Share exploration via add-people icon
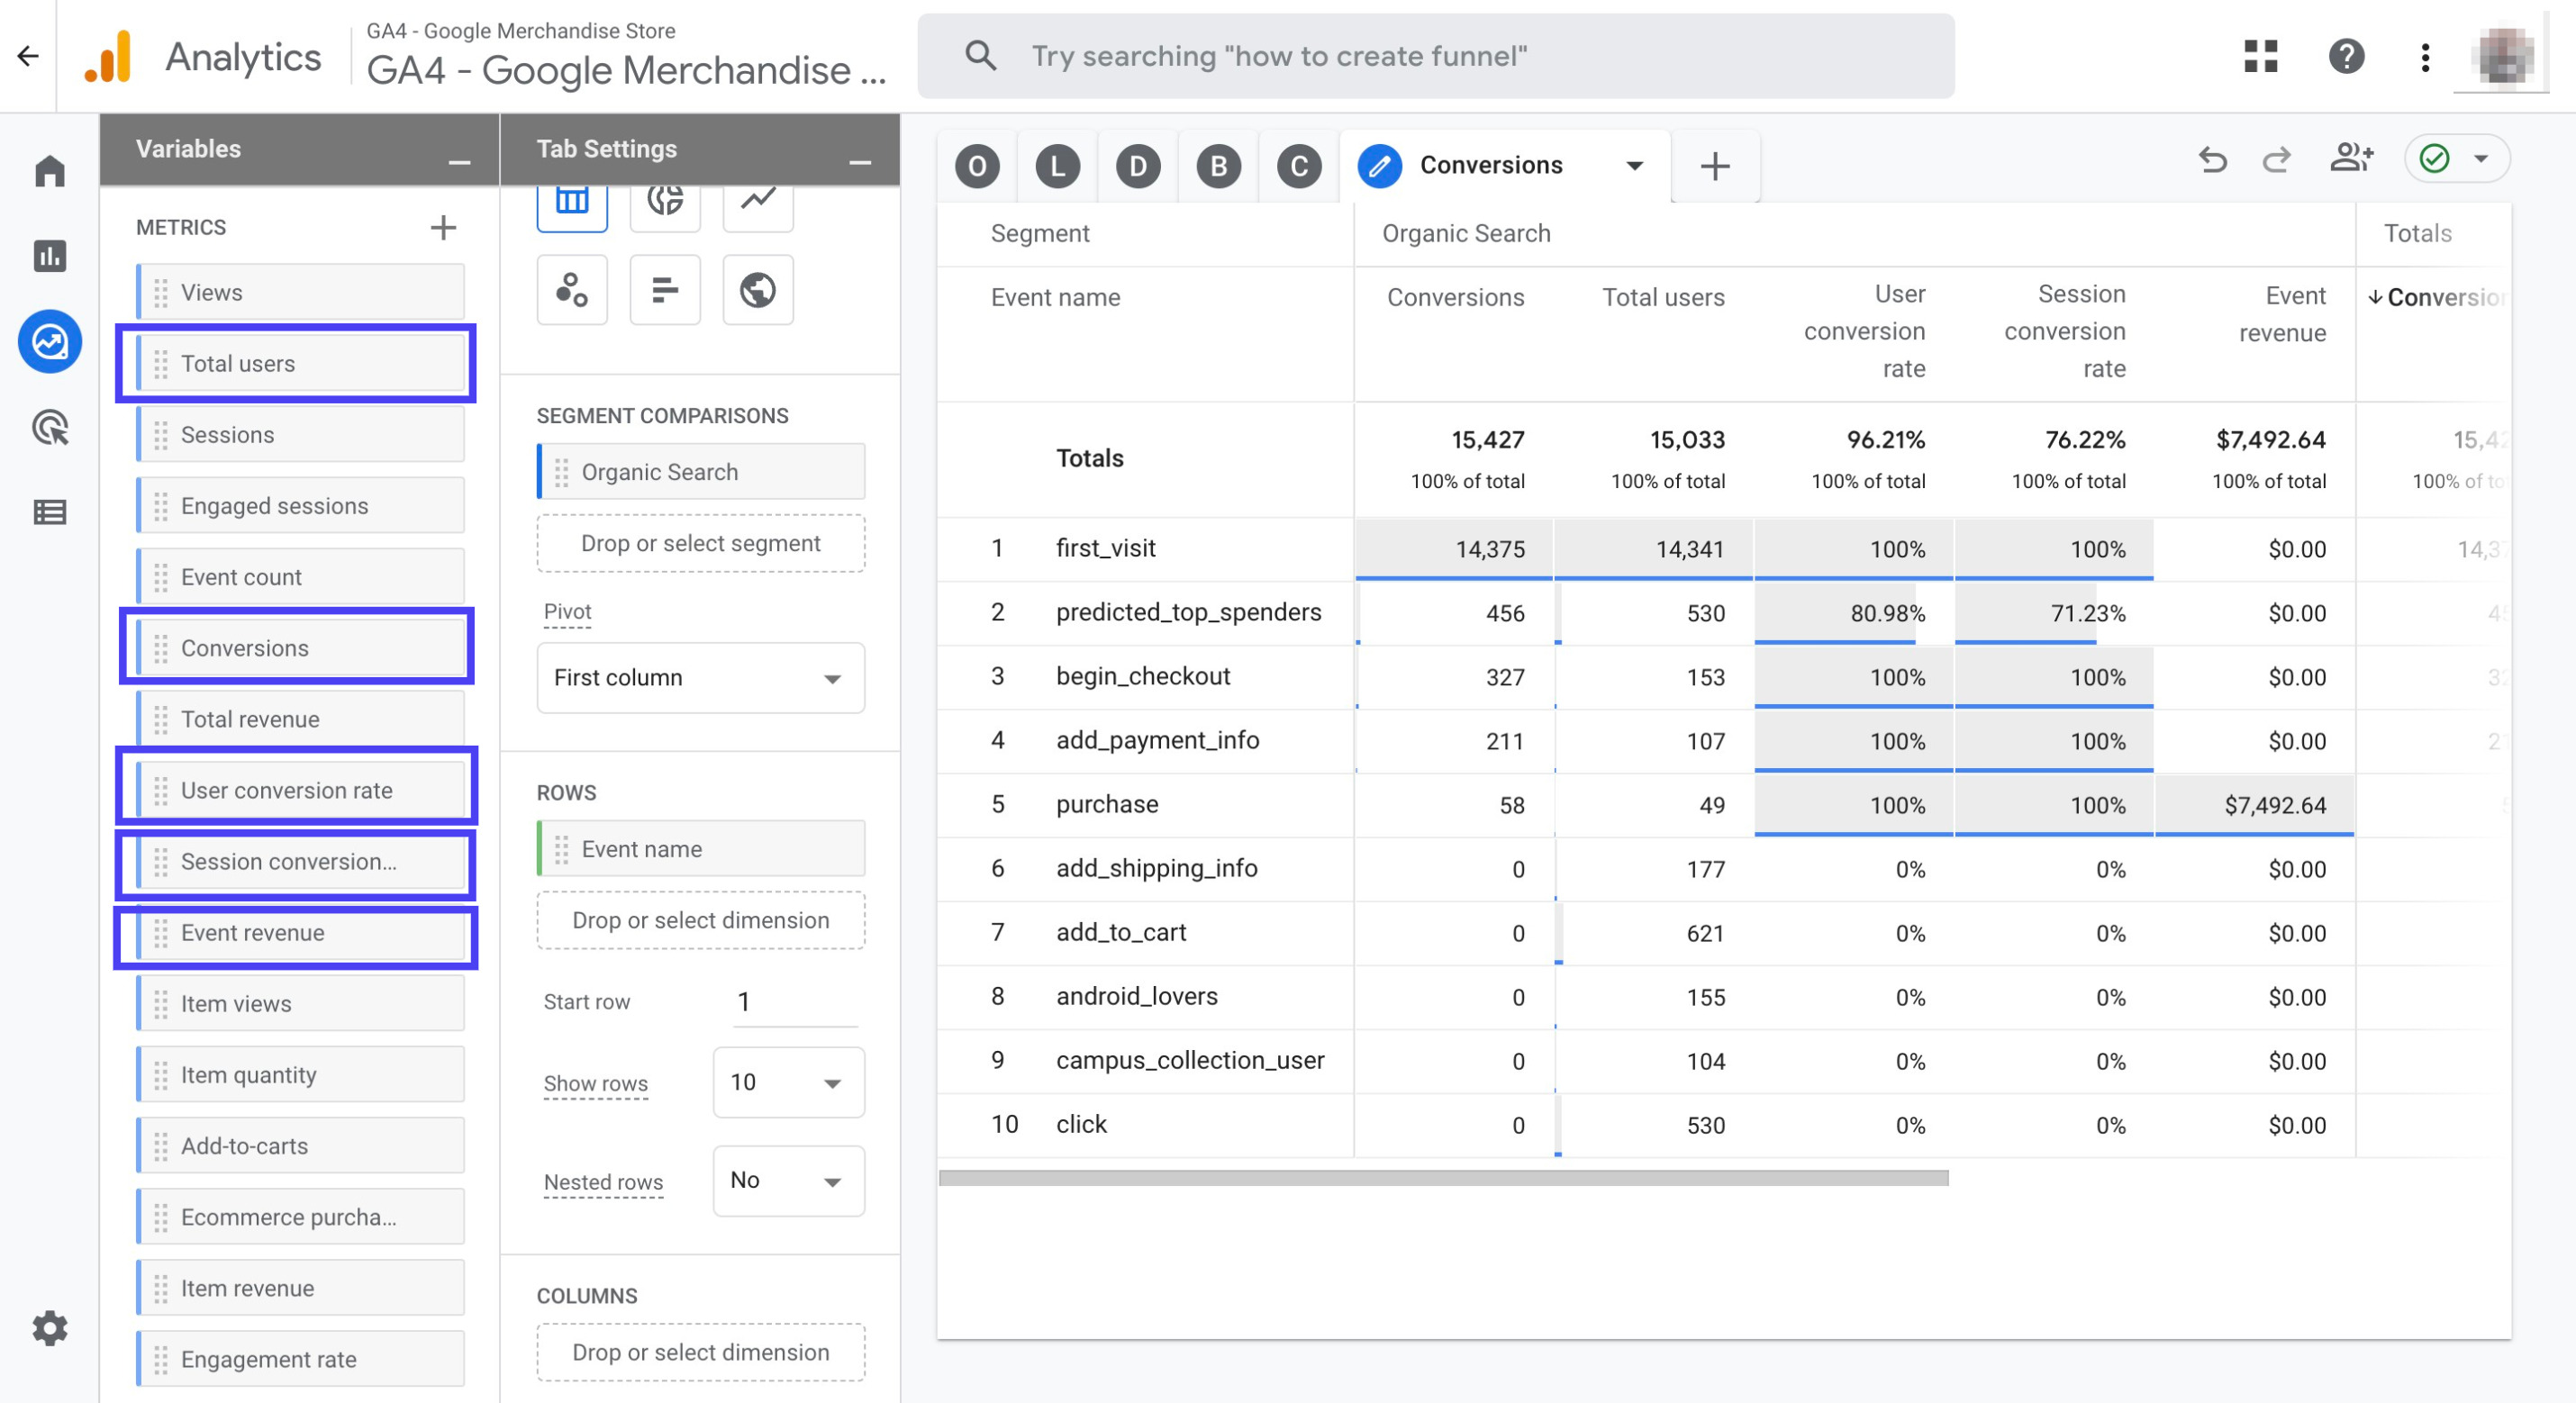Viewport: 2576px width, 1403px height. [x=2351, y=157]
